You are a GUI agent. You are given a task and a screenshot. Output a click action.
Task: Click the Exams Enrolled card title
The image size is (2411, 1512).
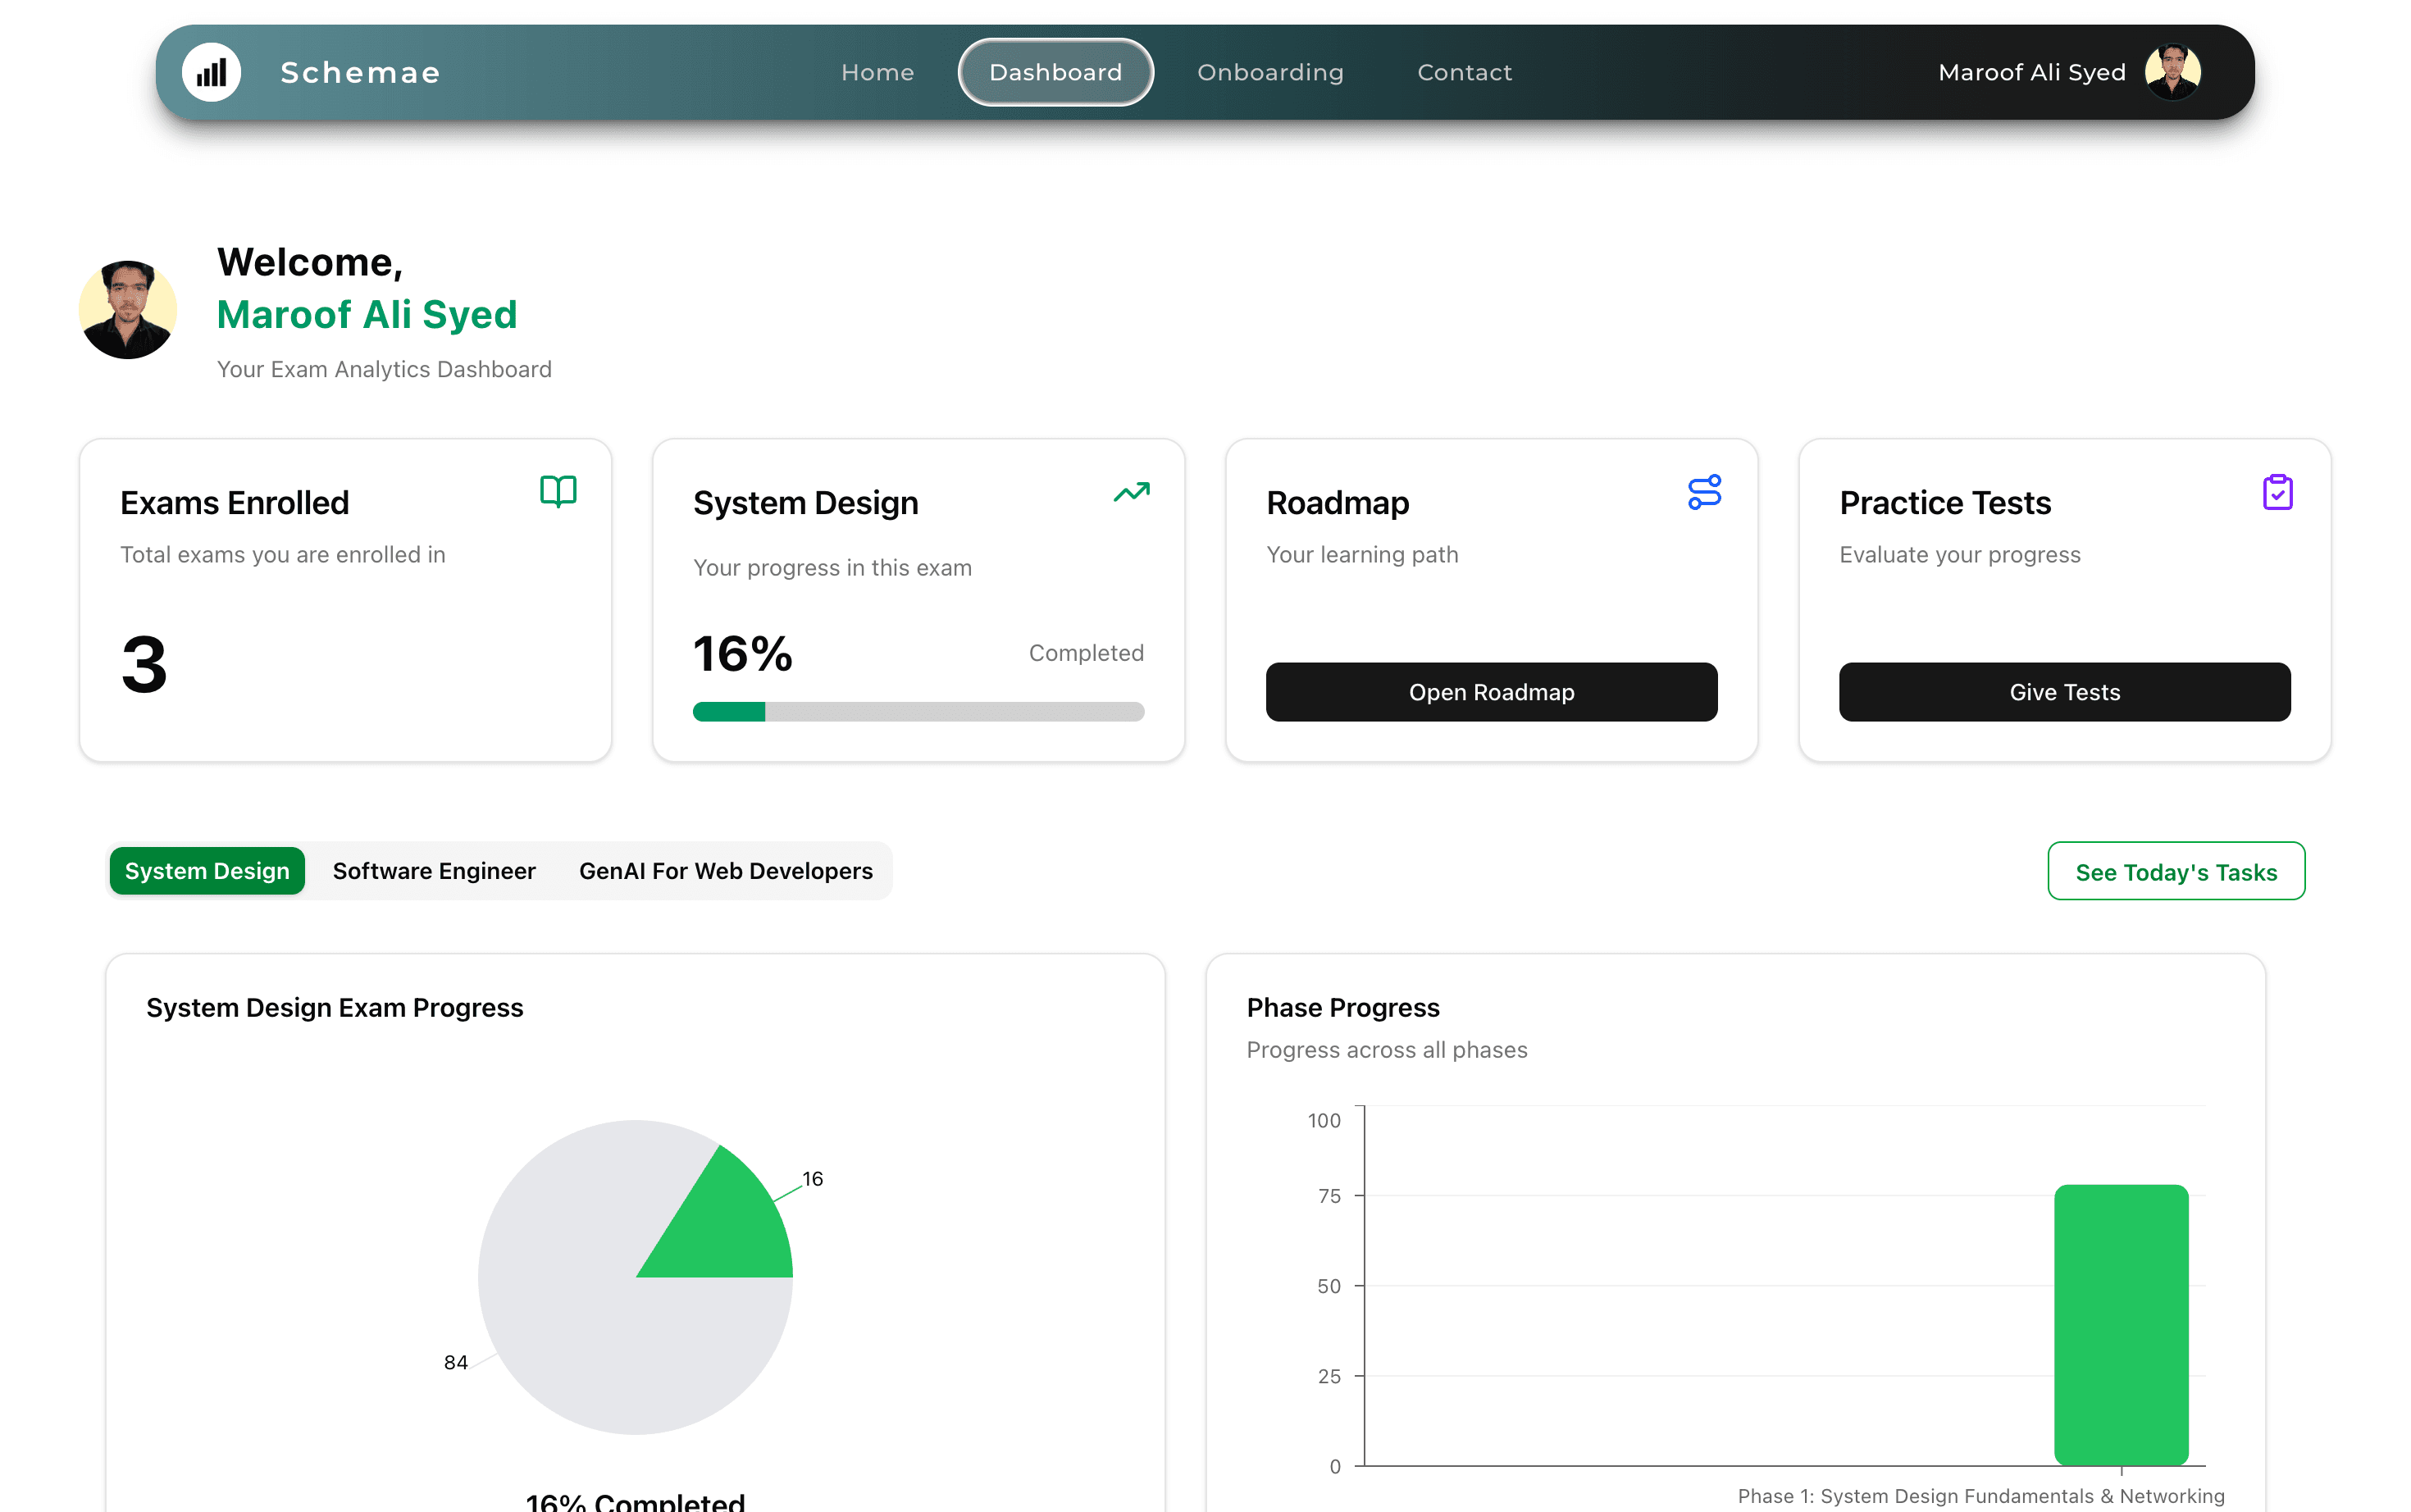pyautogui.click(x=234, y=503)
